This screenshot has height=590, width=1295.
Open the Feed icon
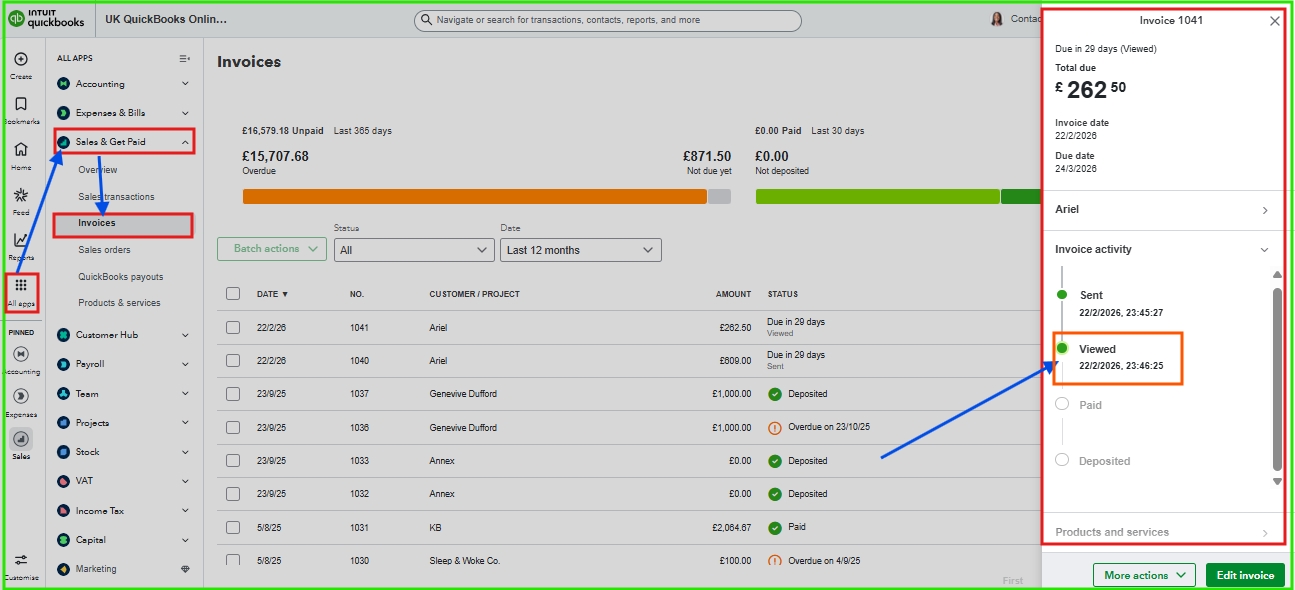pos(21,195)
